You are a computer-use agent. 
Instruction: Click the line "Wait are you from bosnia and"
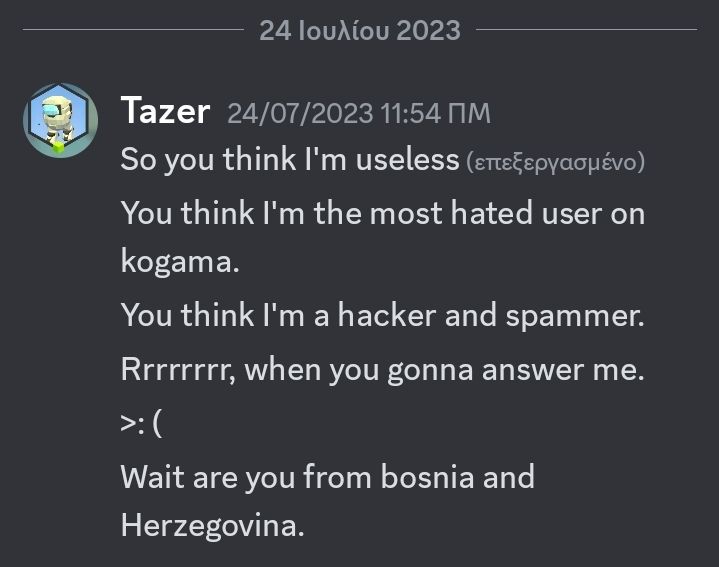(x=328, y=478)
